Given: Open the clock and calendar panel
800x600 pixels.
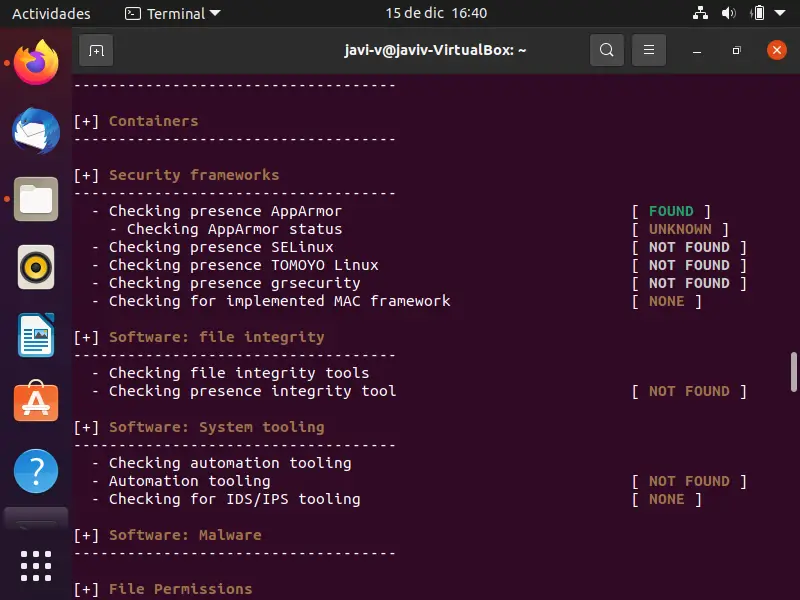Looking at the screenshot, I should click(x=436, y=14).
